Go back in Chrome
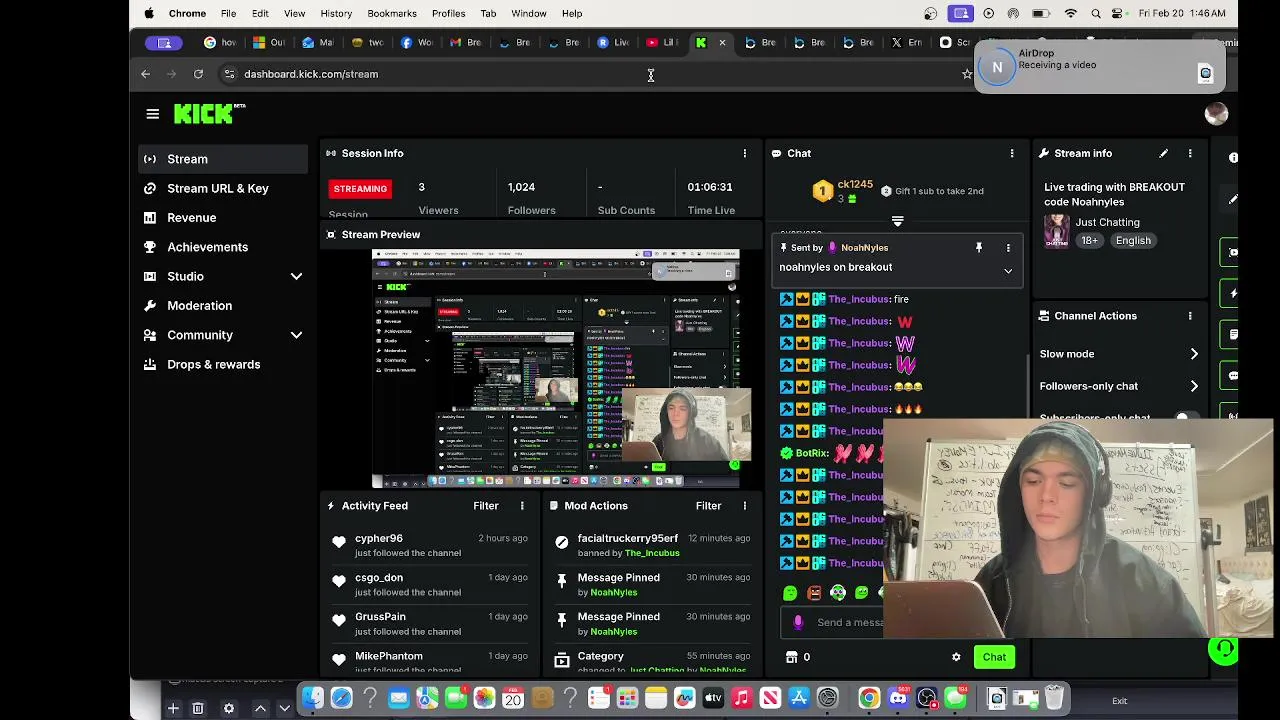This screenshot has height=720, width=1280. pos(145,74)
